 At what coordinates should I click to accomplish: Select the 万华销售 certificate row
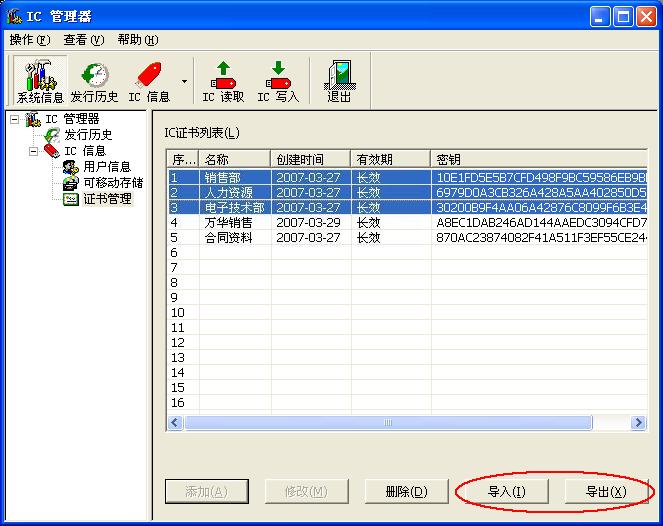click(229, 222)
